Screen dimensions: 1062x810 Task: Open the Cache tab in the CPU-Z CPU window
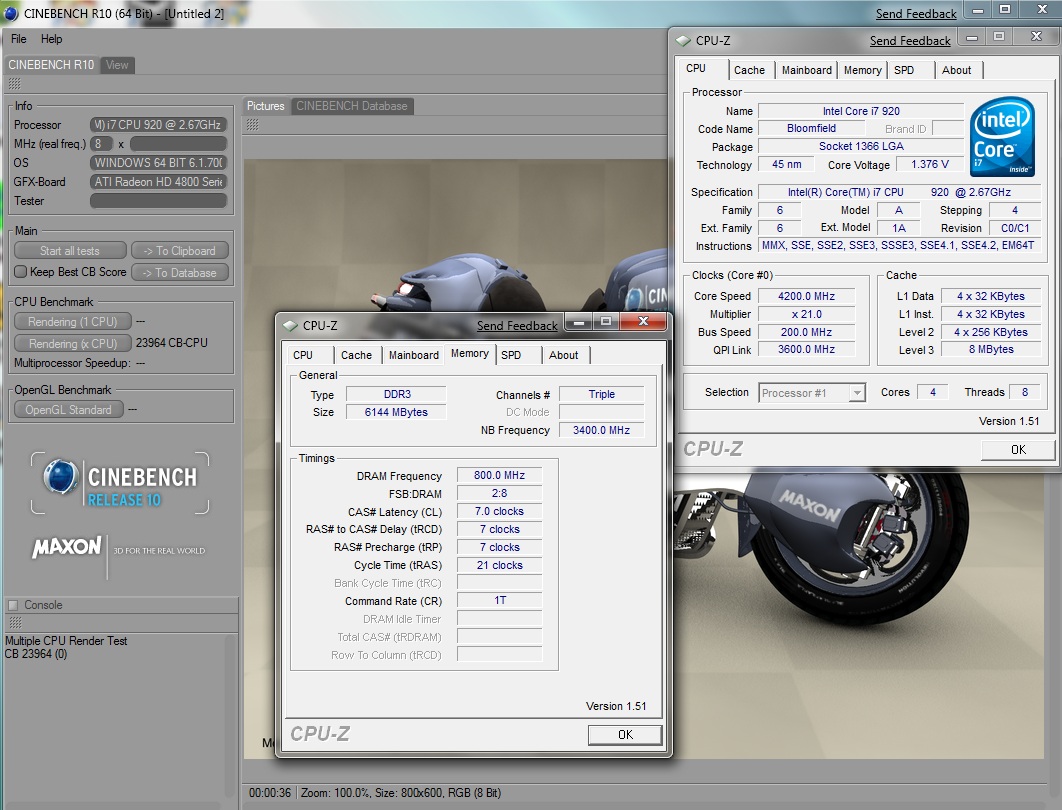click(x=749, y=70)
